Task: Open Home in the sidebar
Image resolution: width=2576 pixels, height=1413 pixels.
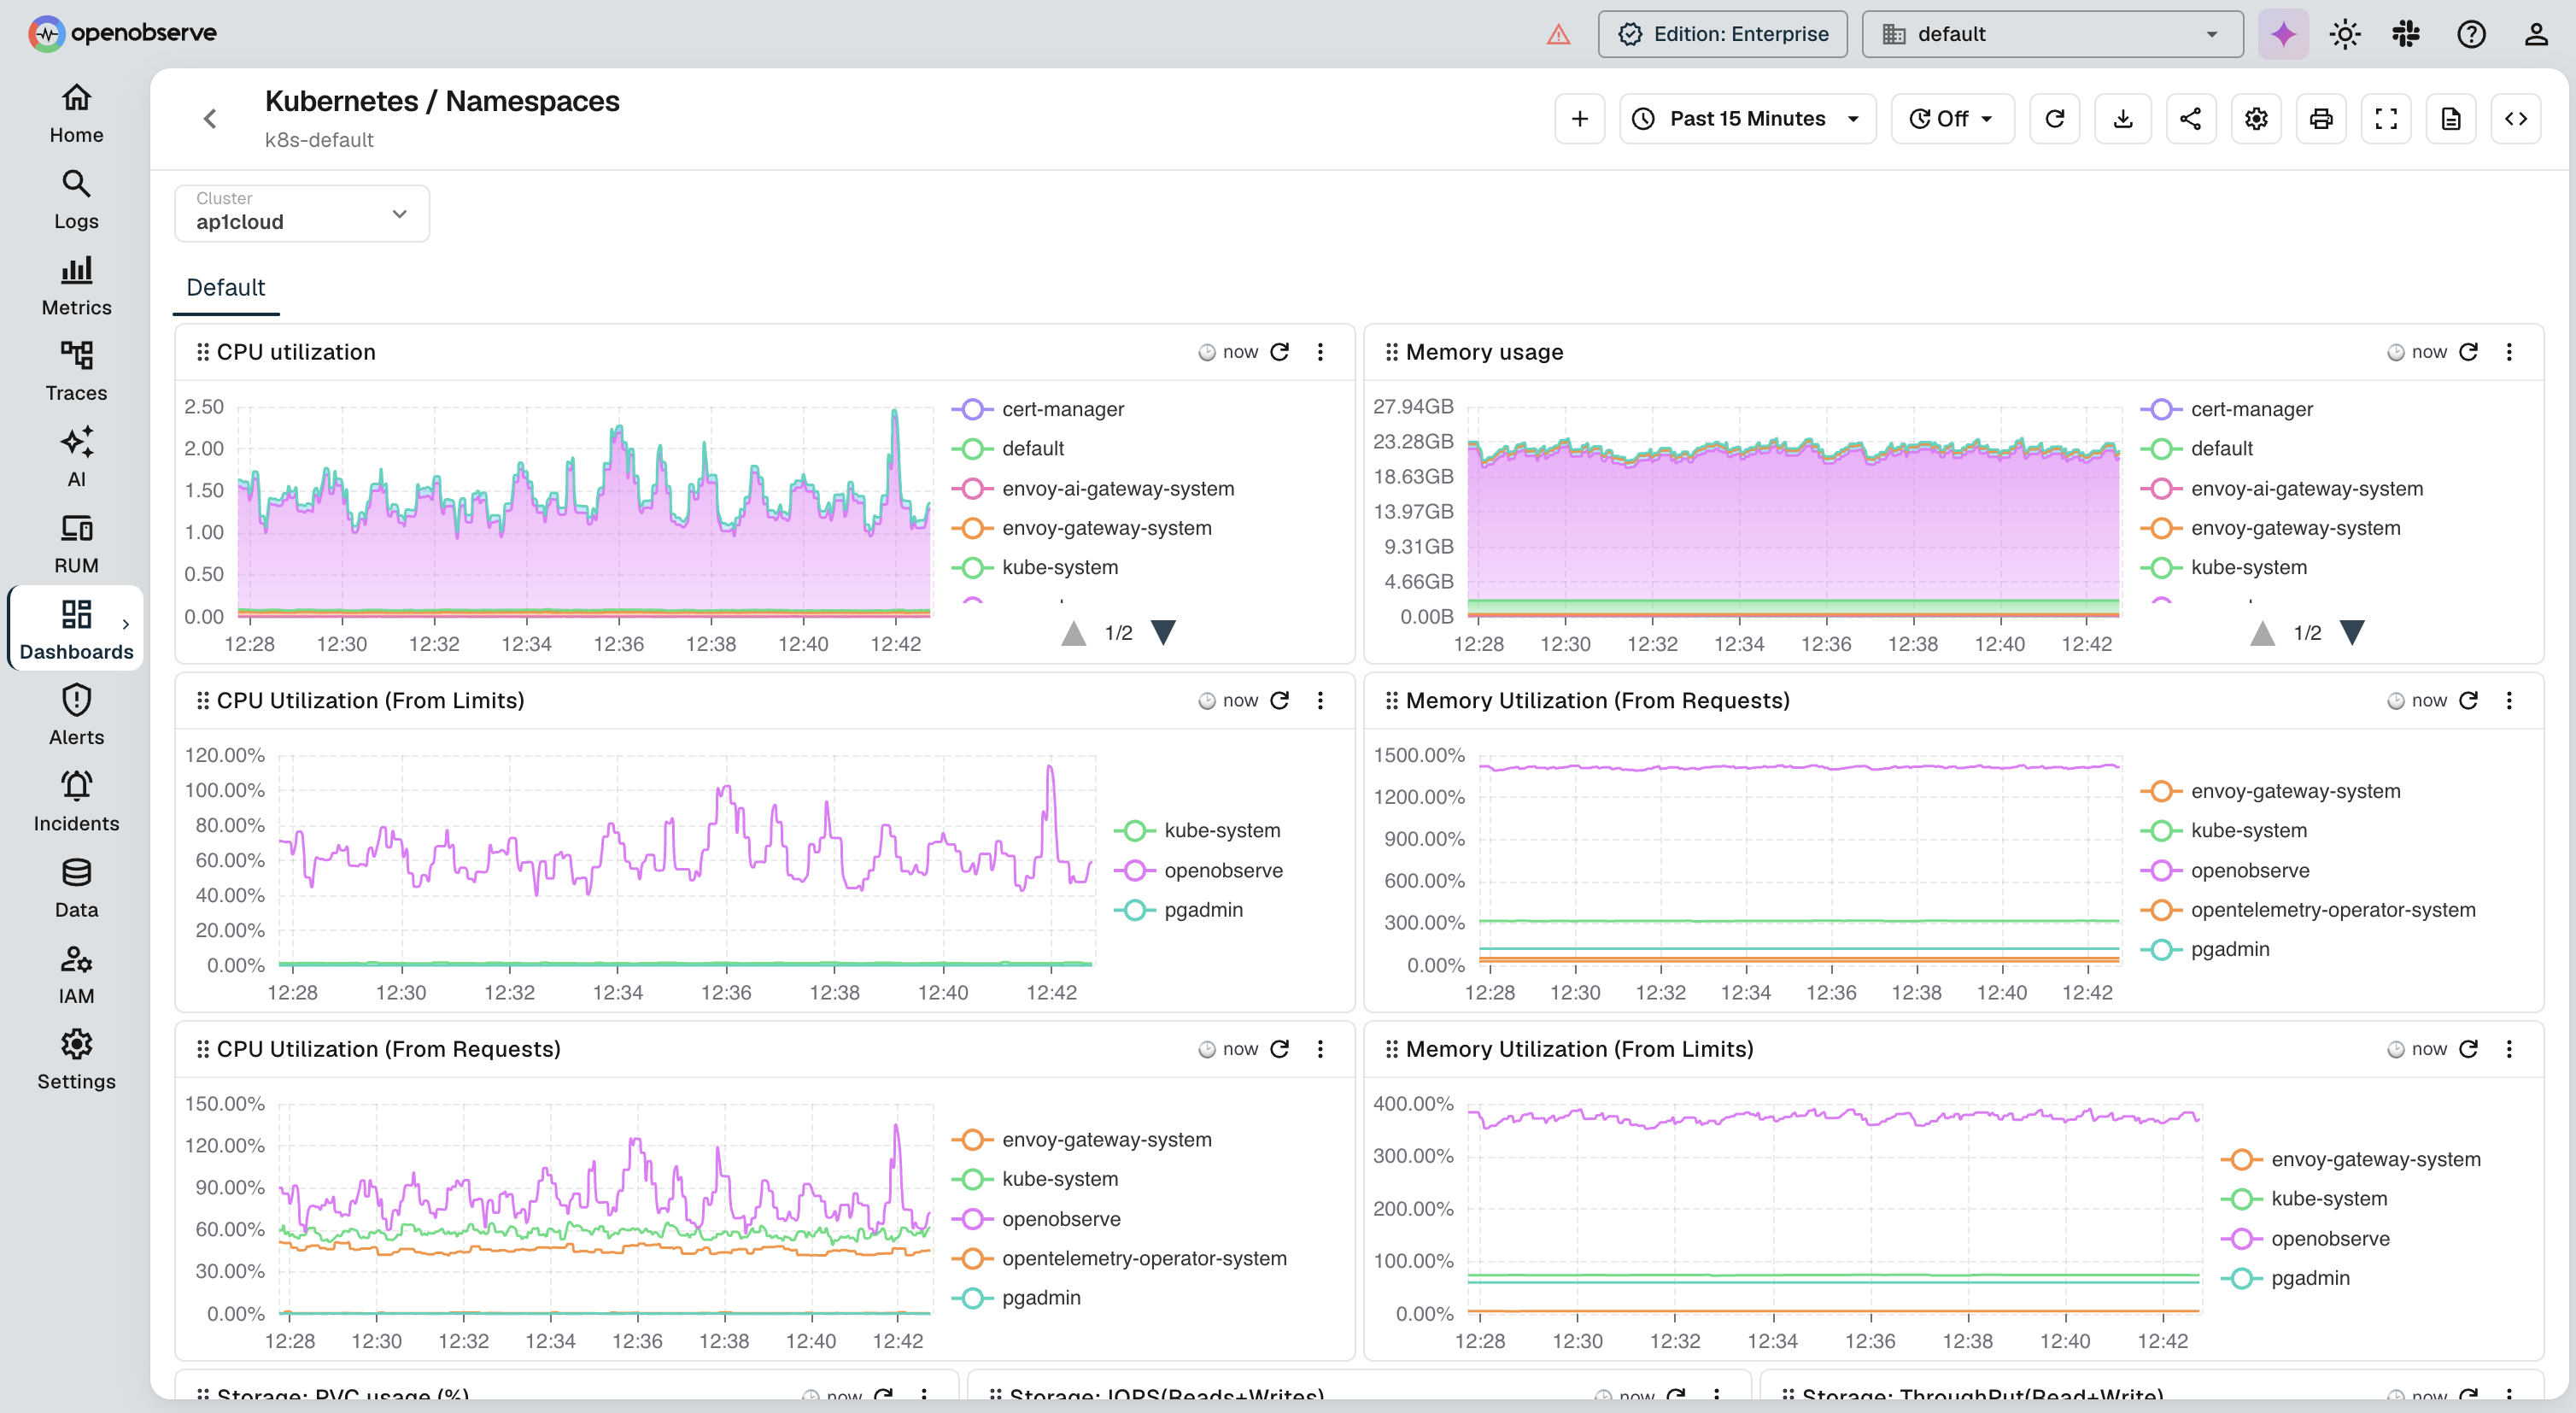Action: point(76,114)
